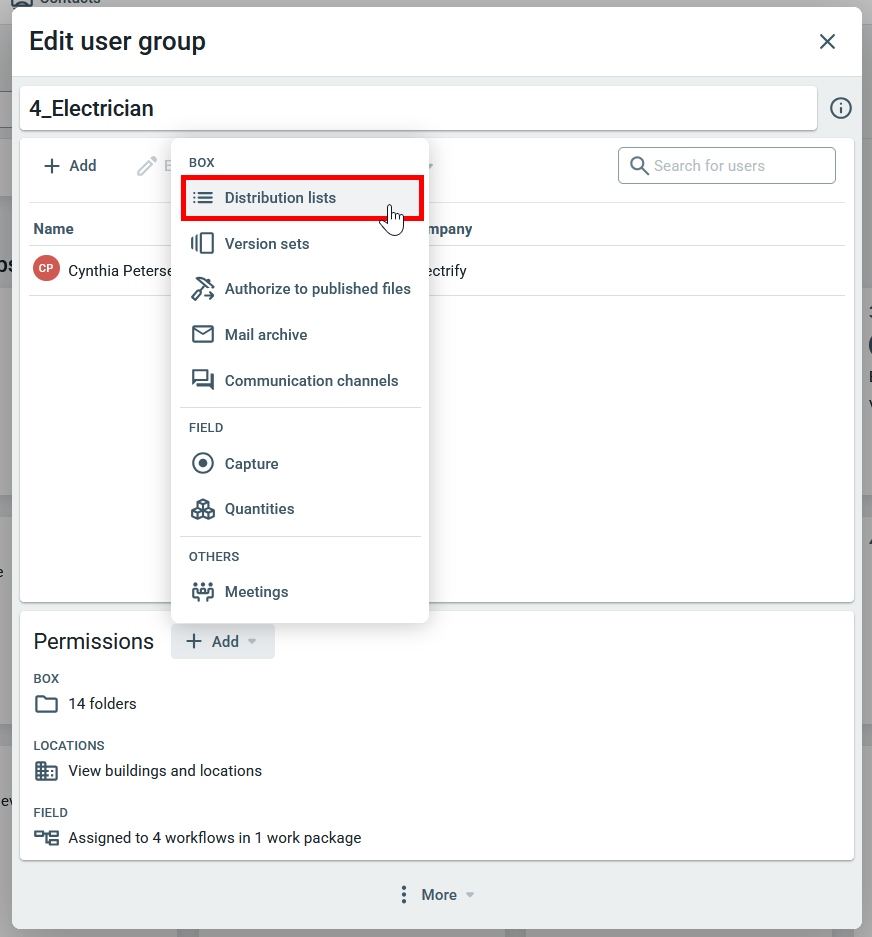This screenshot has width=872, height=937.
Task: Click the Cynthia Petersen CP avatar
Action: pos(46,269)
